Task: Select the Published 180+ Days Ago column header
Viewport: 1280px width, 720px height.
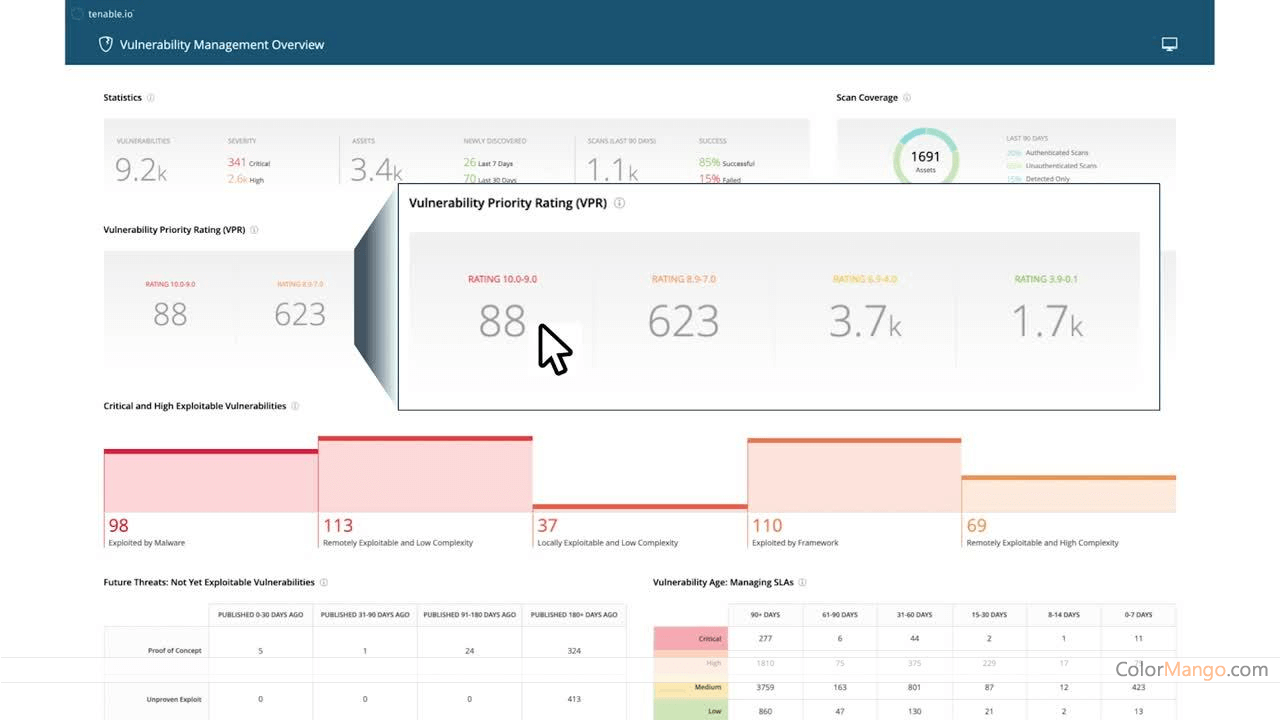Action: [574, 614]
